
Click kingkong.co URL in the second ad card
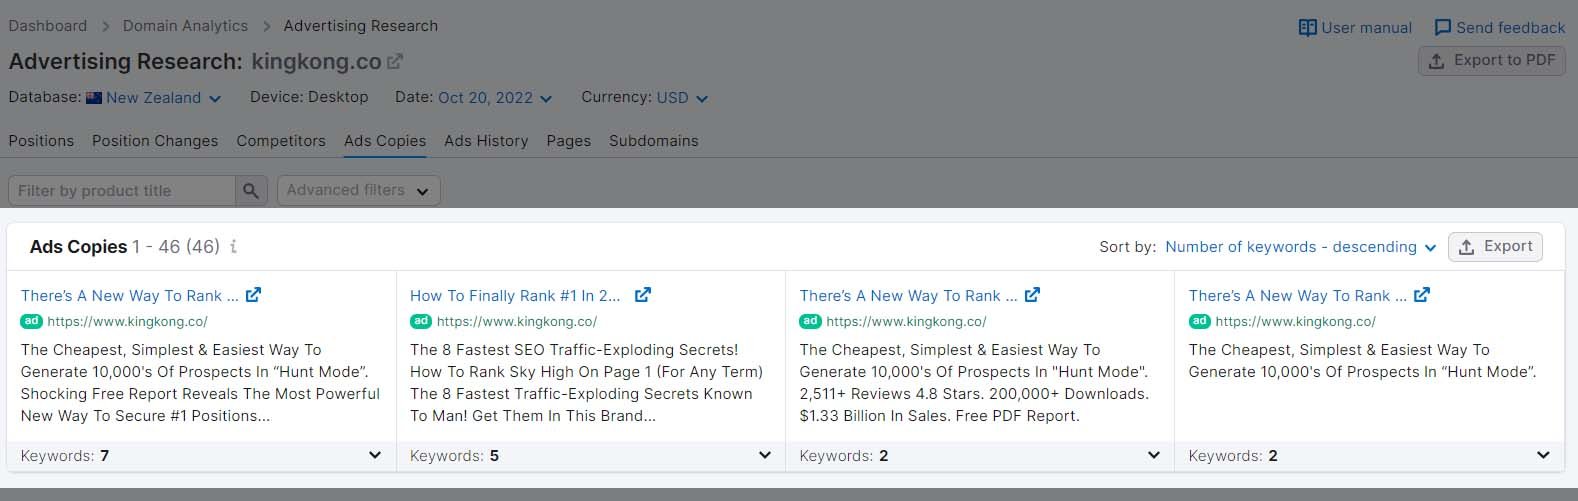click(517, 322)
